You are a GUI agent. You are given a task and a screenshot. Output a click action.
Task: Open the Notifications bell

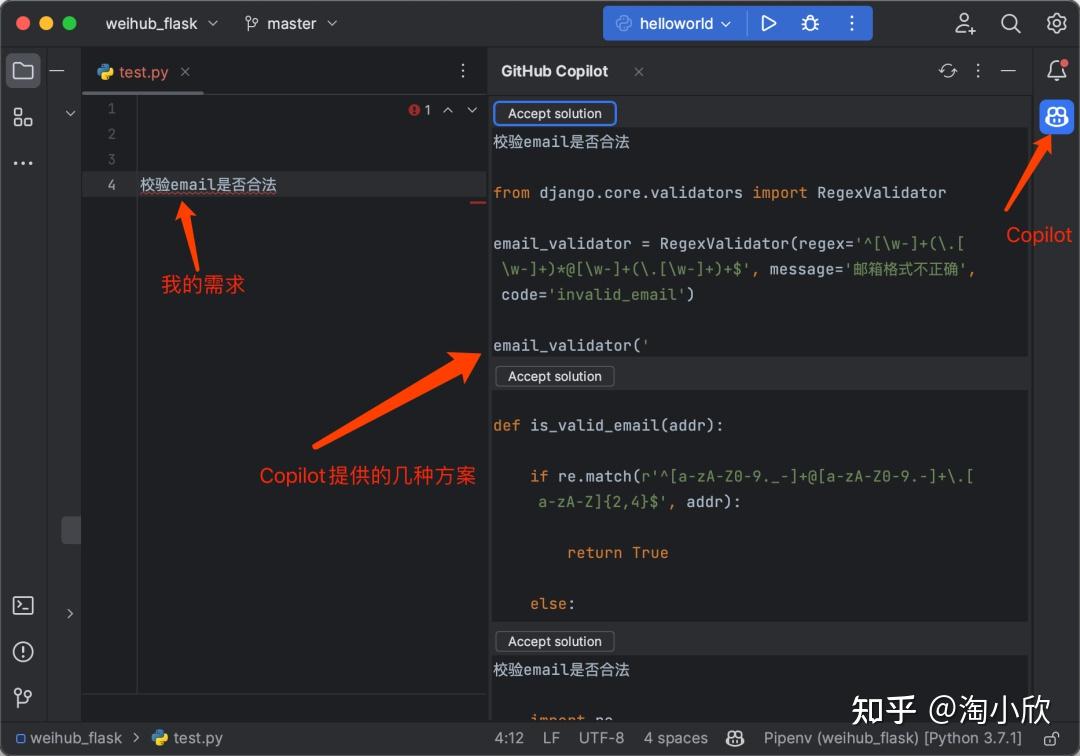tap(1057, 70)
